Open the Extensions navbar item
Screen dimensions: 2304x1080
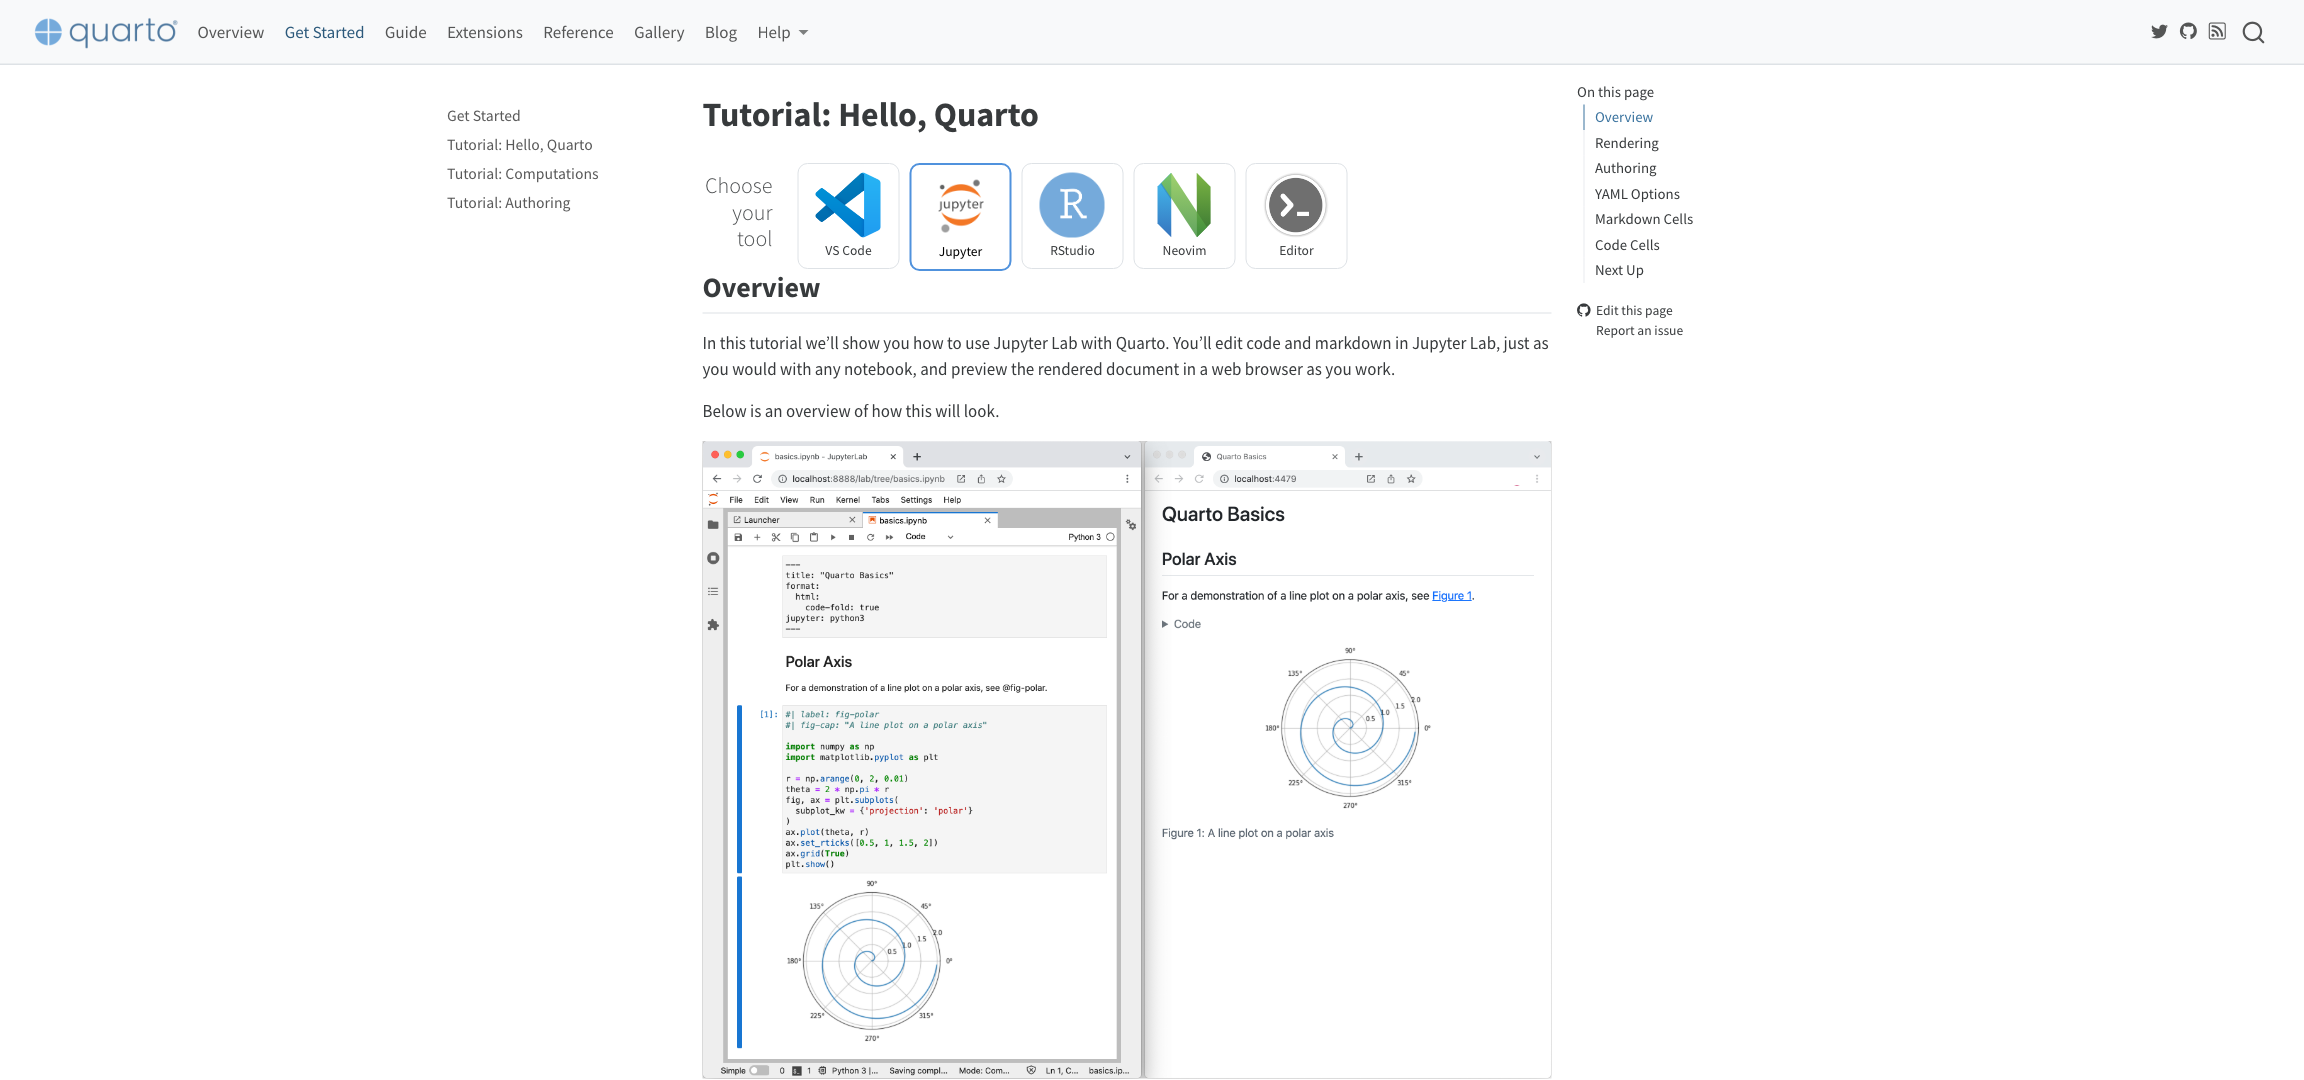[x=484, y=32]
